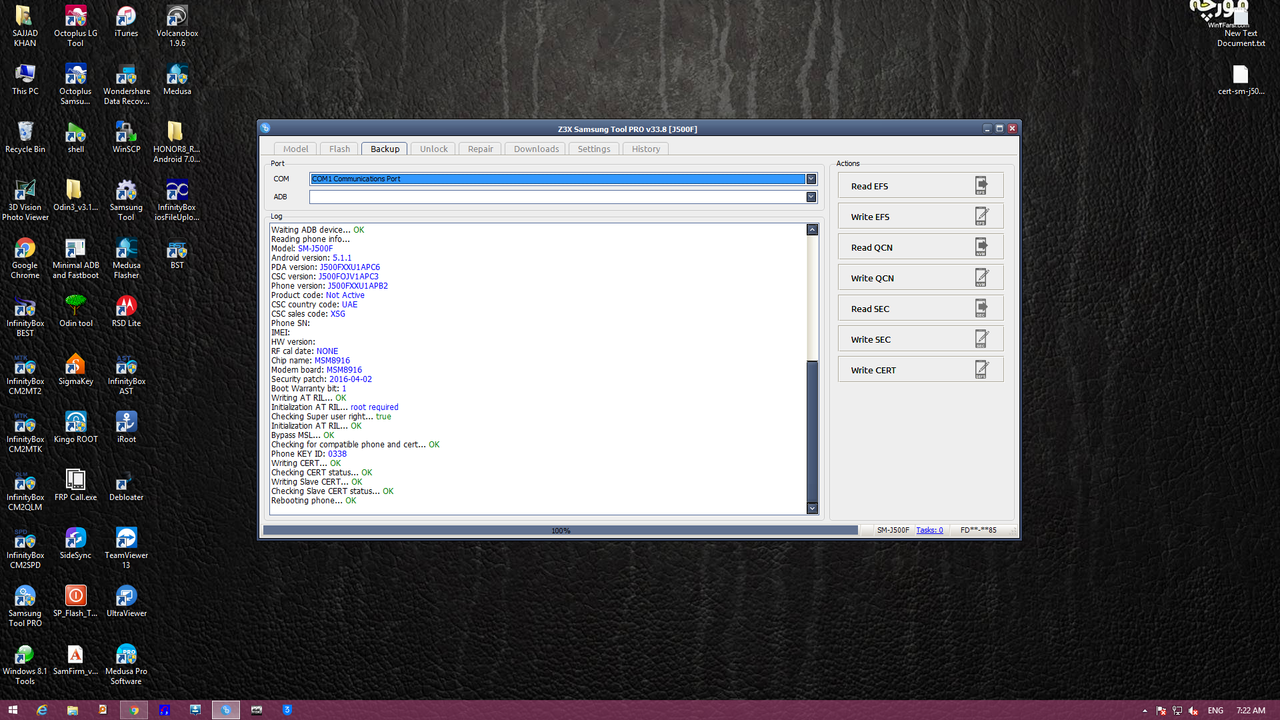Switch to the Unlock tab
Viewport: 1280px width, 720px height.
(434, 149)
